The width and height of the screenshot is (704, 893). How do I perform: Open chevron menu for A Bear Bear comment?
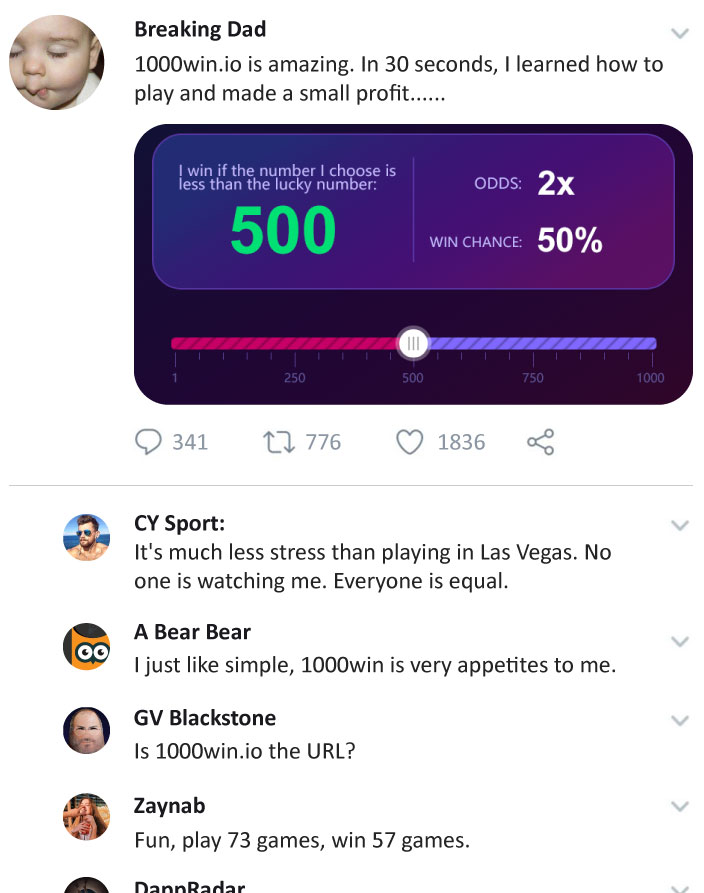680,642
